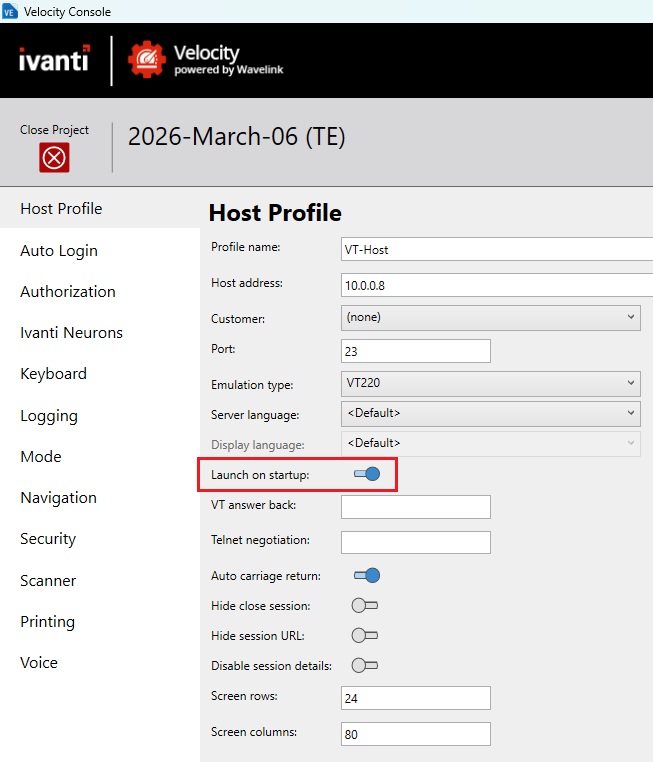Click the Host Profile page heading

click(275, 213)
